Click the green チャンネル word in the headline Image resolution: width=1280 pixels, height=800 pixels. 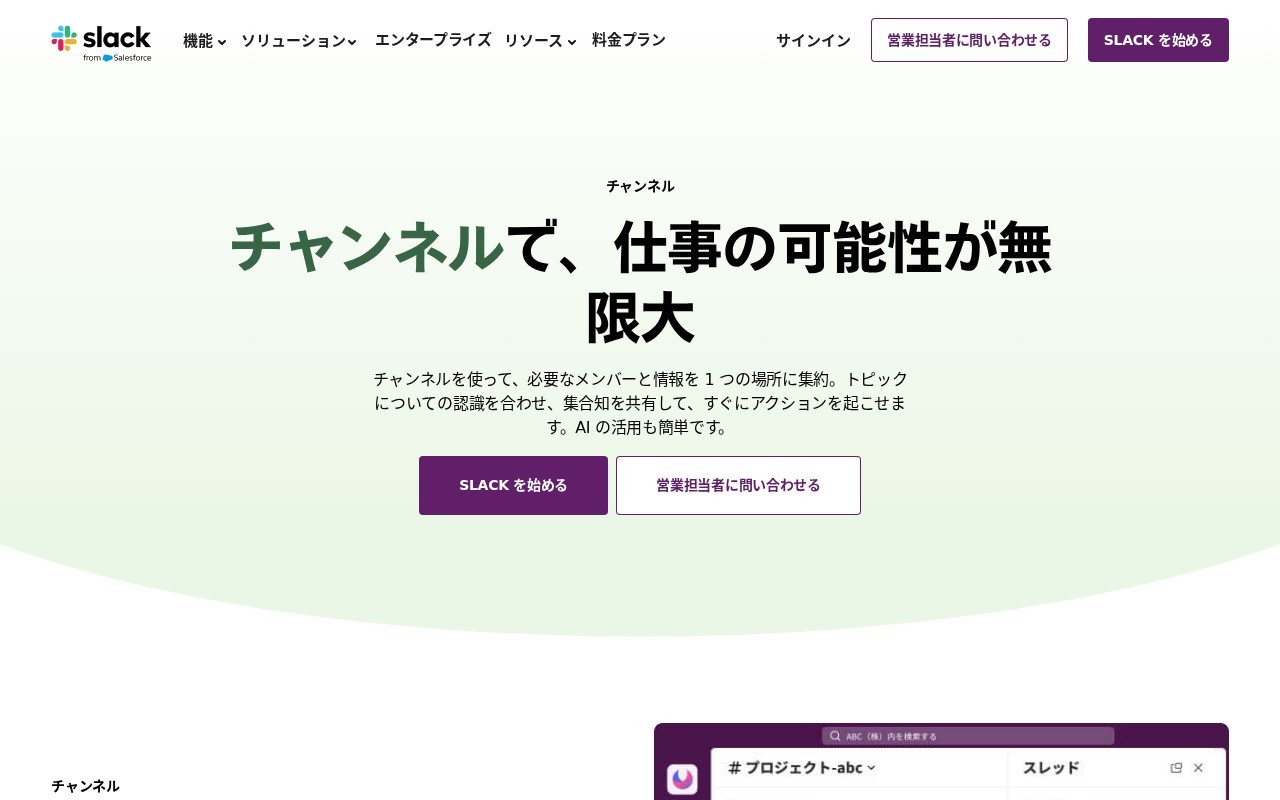point(367,247)
